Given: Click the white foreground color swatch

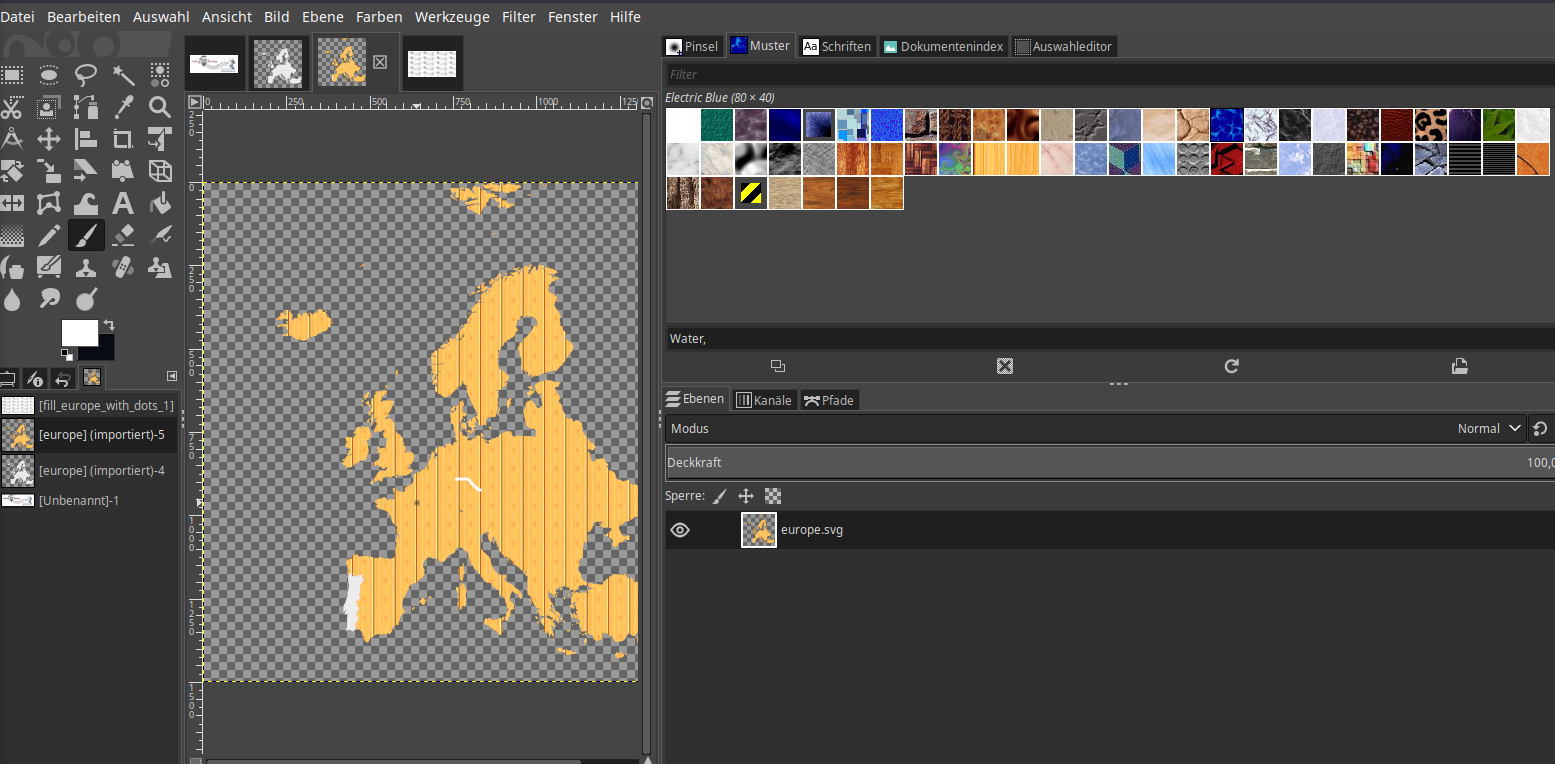Looking at the screenshot, I should coord(79,333).
